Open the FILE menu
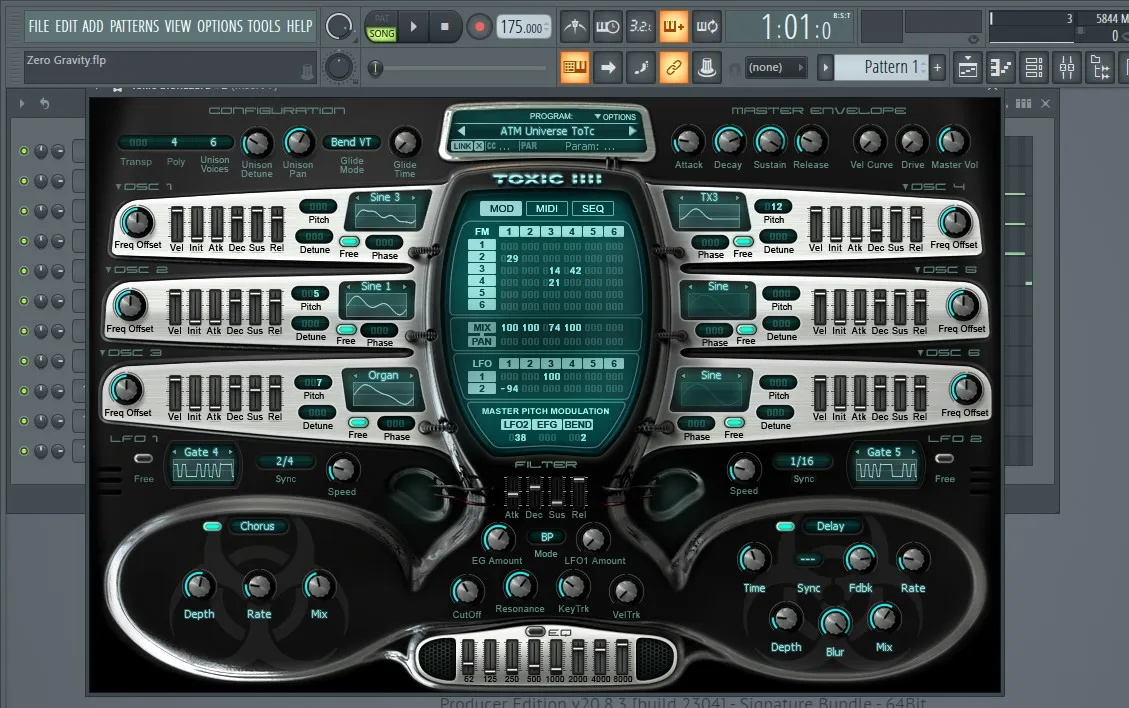Screen dimensions: 1129x708 (x=39, y=27)
